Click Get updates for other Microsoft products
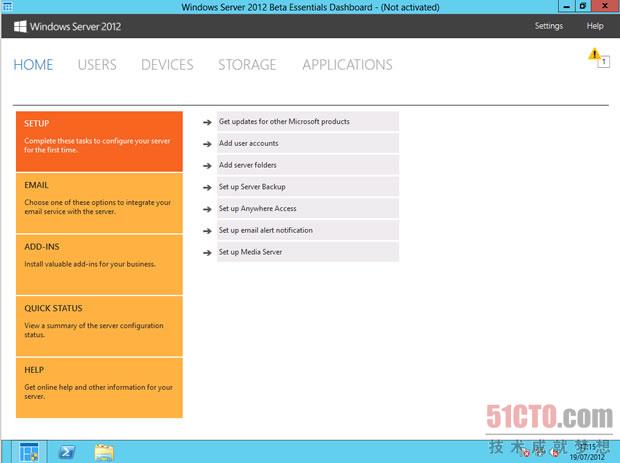620x463 pixels. pyautogui.click(x=284, y=122)
